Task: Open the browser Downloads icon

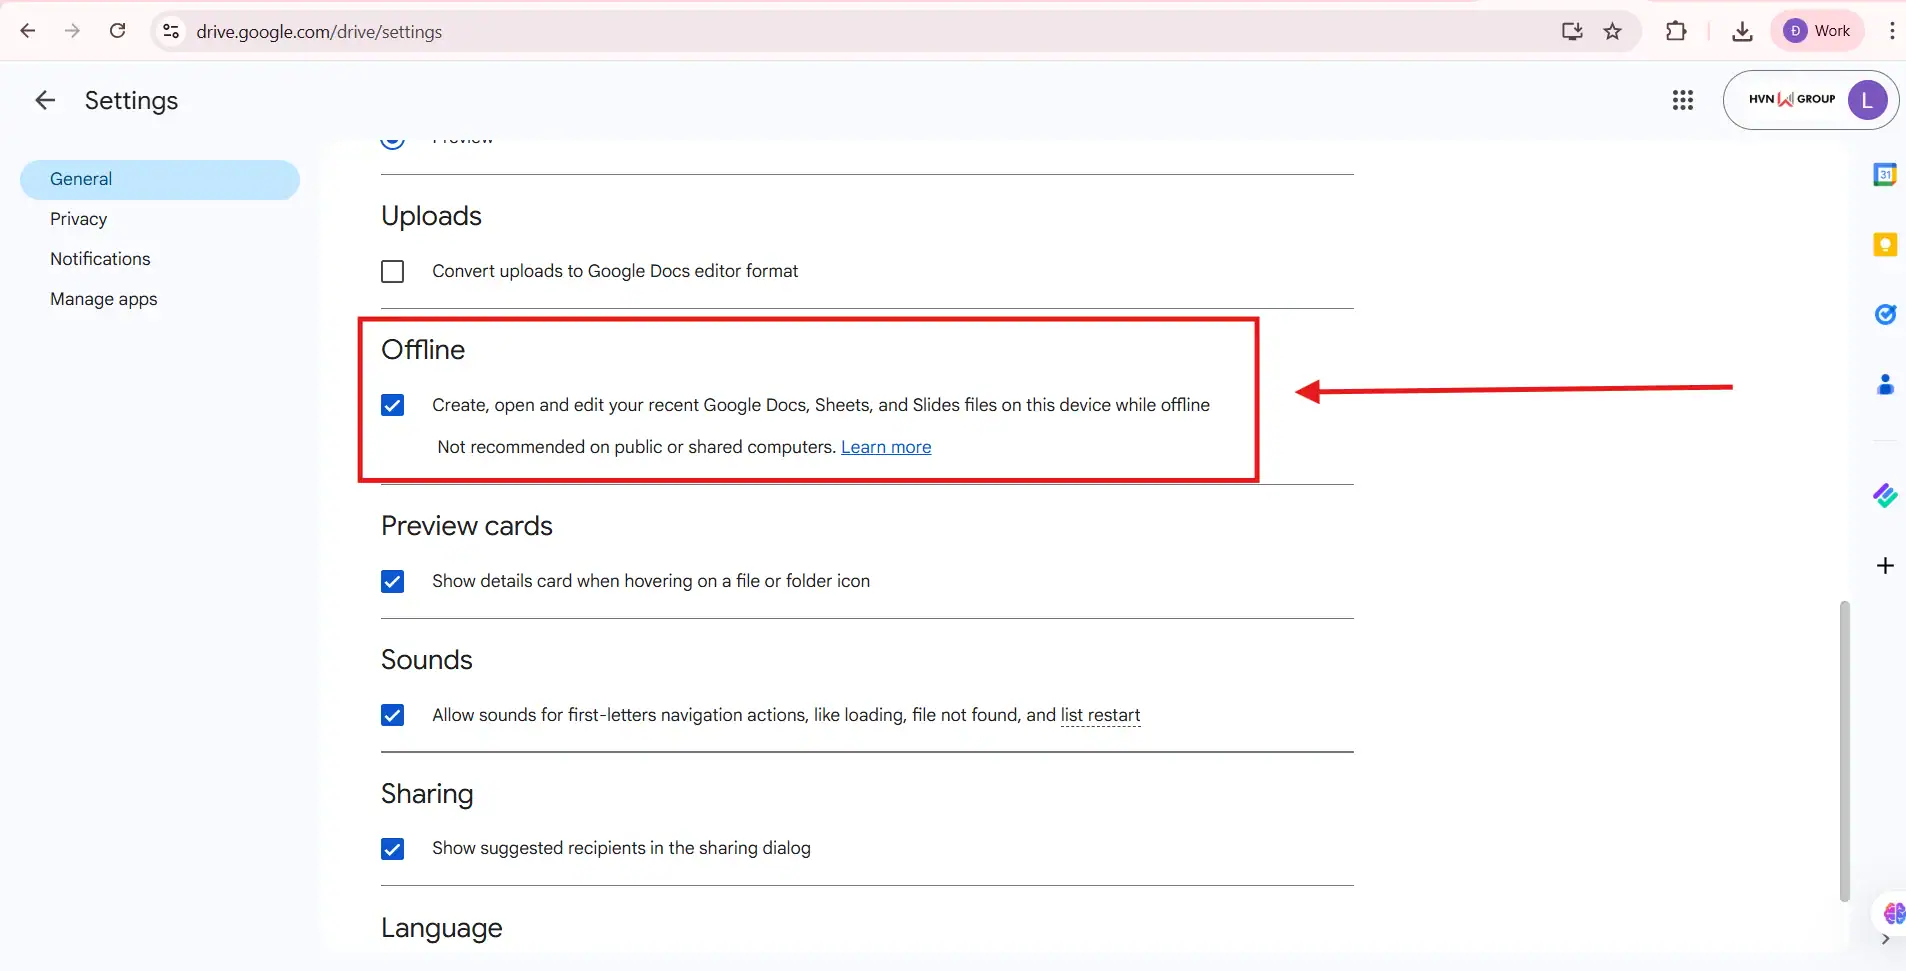Action: (1742, 31)
